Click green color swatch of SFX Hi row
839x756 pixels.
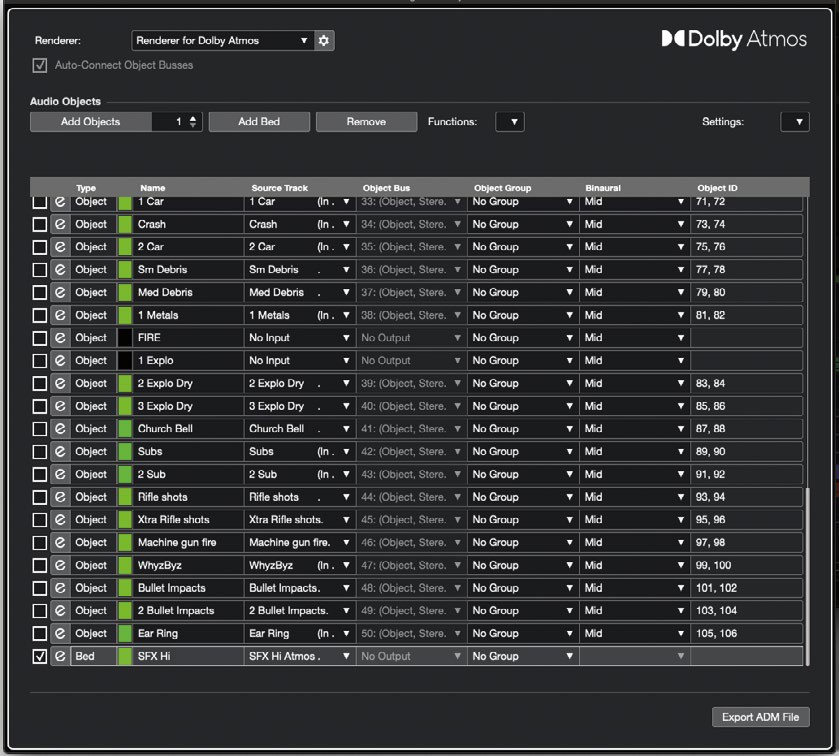(125, 656)
